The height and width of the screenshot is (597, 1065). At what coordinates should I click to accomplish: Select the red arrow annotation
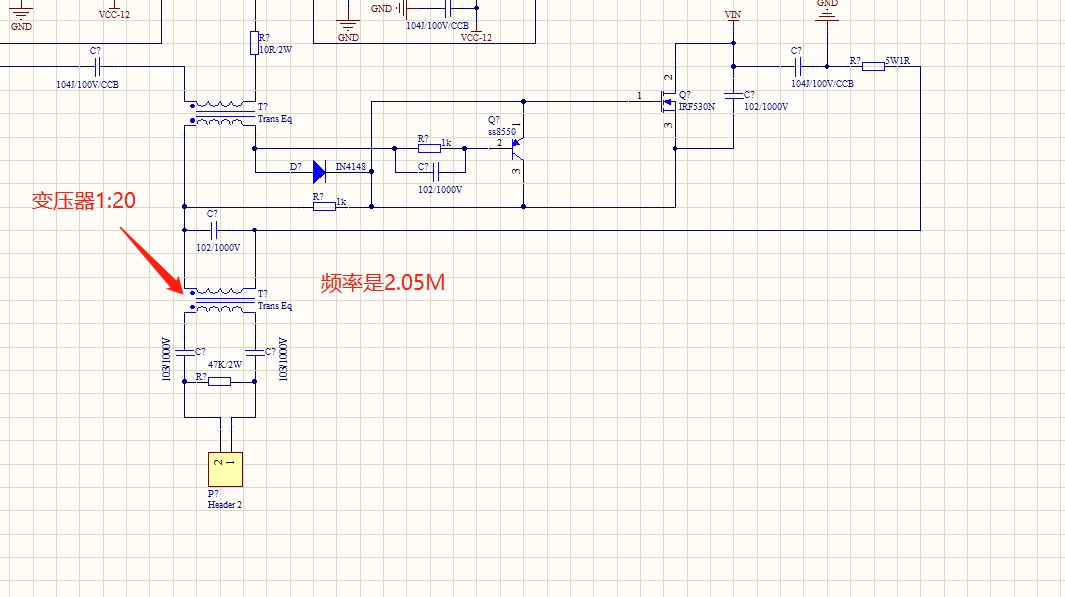(x=151, y=259)
